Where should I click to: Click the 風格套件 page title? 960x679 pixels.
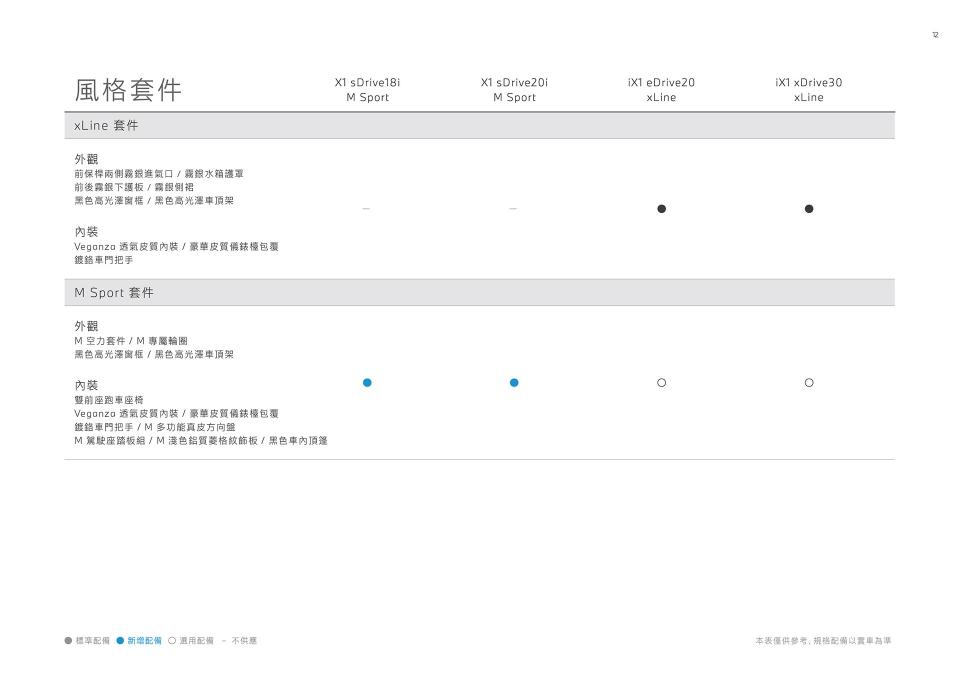(x=128, y=90)
